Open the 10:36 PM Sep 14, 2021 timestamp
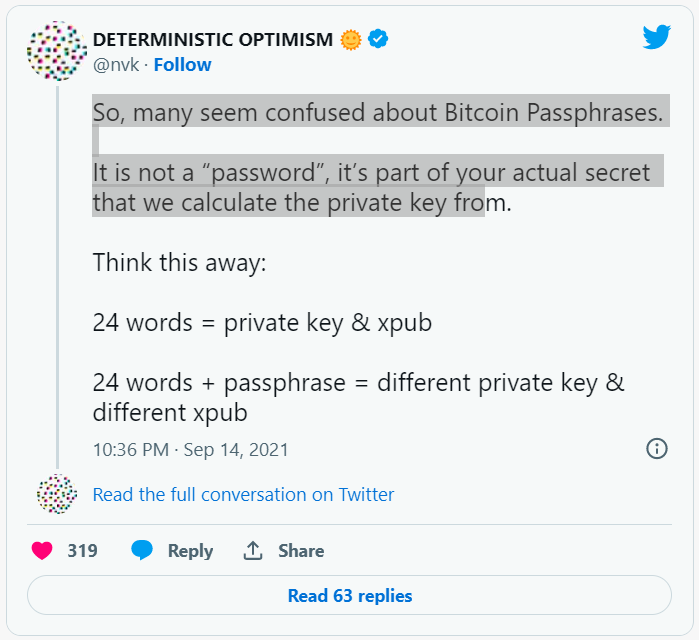Image resolution: width=699 pixels, height=640 pixels. point(190,450)
